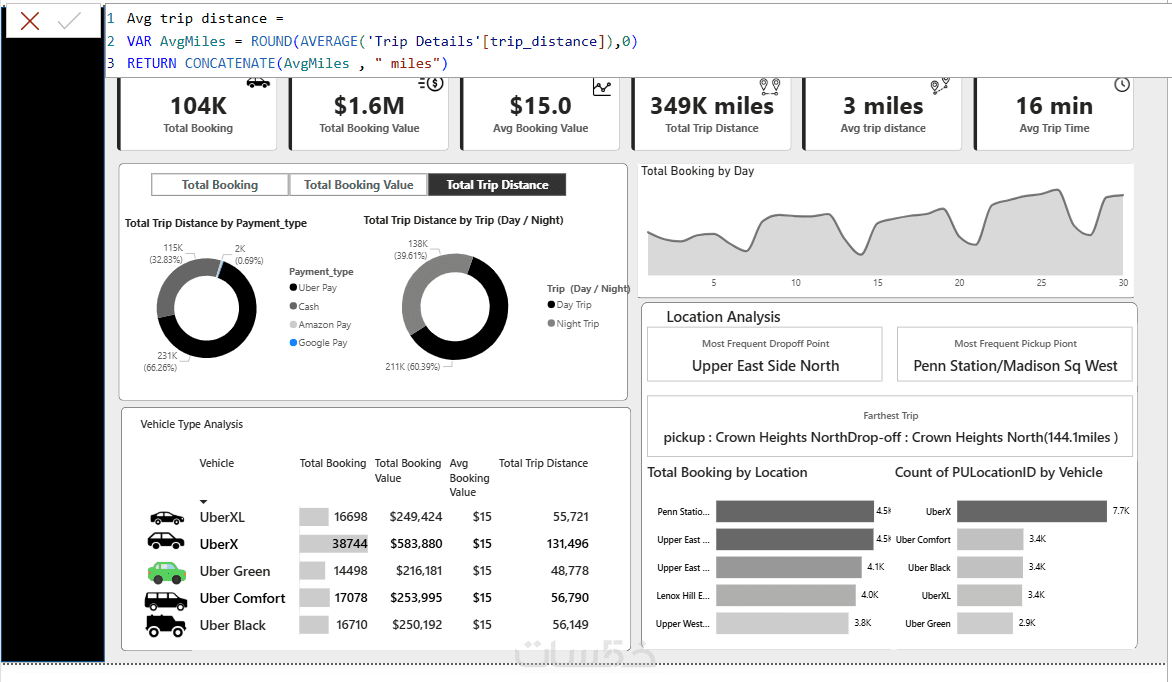Click the dollar icon on Total Booking Value card
The height and width of the screenshot is (682, 1172).
pyautogui.click(x=431, y=84)
